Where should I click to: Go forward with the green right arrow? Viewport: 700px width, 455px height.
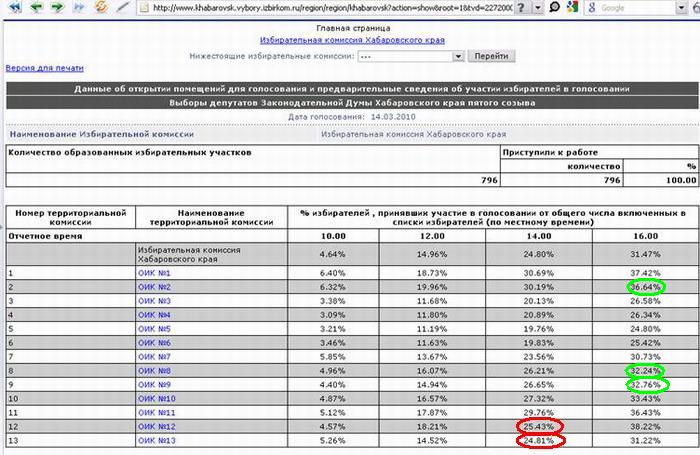click(x=56, y=7)
